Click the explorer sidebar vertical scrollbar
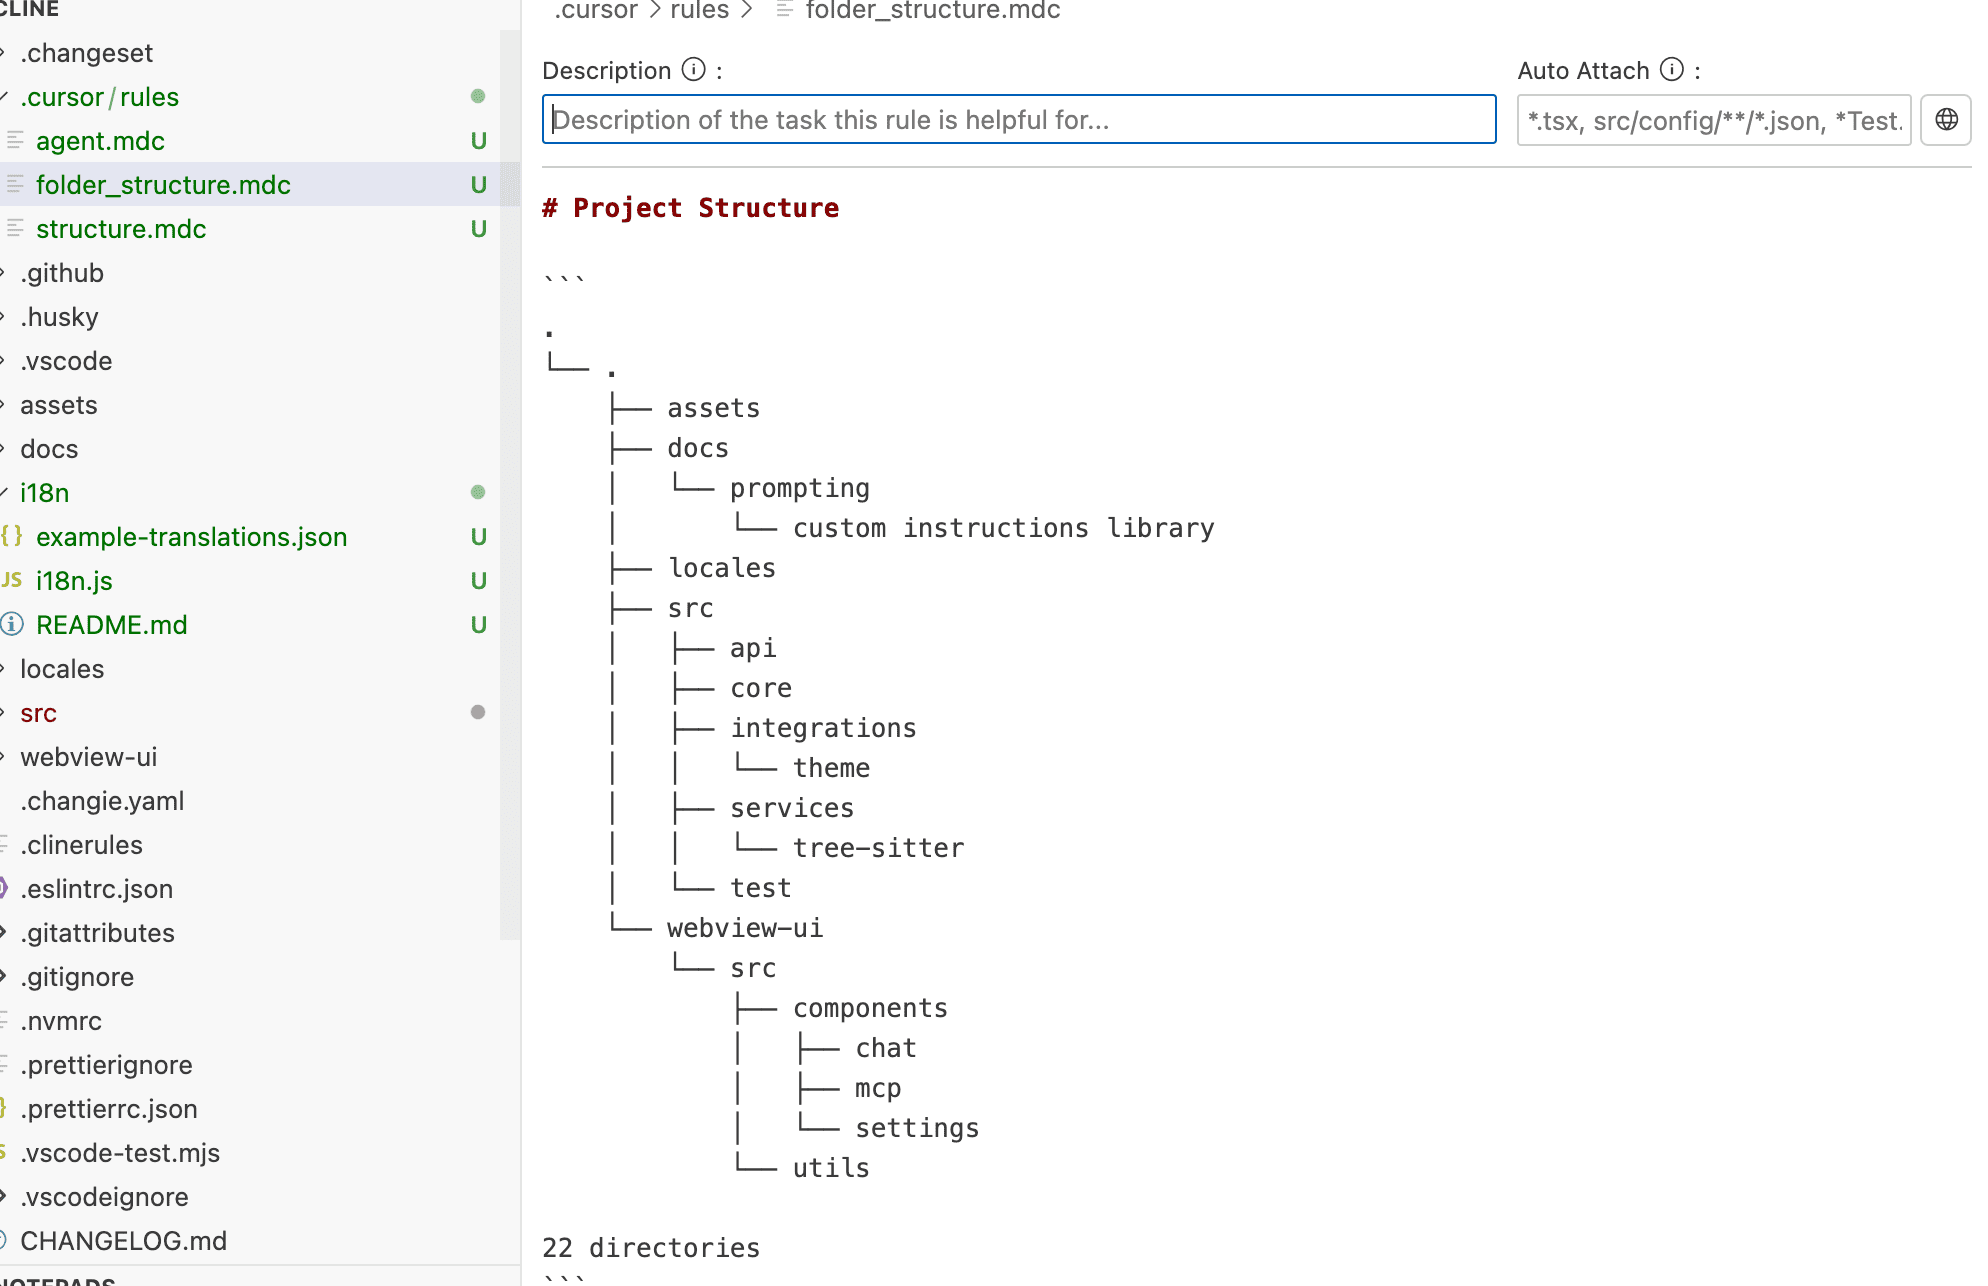Screen dimensions: 1988x1286 [x=510, y=485]
